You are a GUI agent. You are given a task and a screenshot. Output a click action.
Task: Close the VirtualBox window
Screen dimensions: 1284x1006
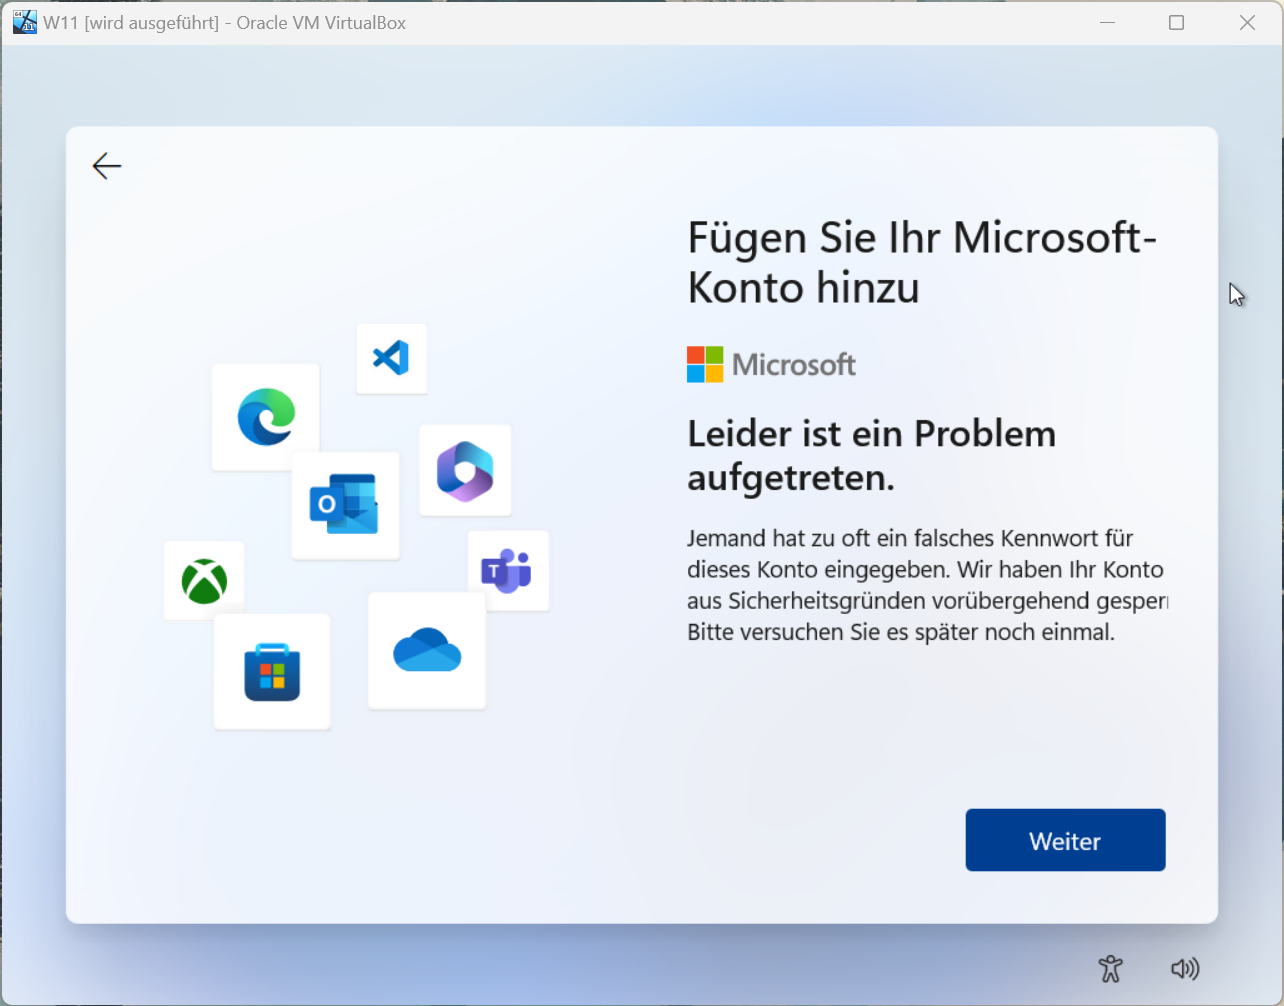[1247, 22]
